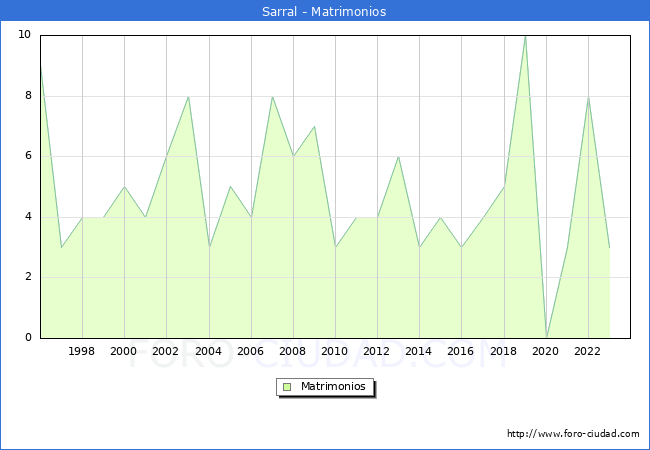Click the 2010 x-axis label
650x450 pixels.
[x=335, y=351]
